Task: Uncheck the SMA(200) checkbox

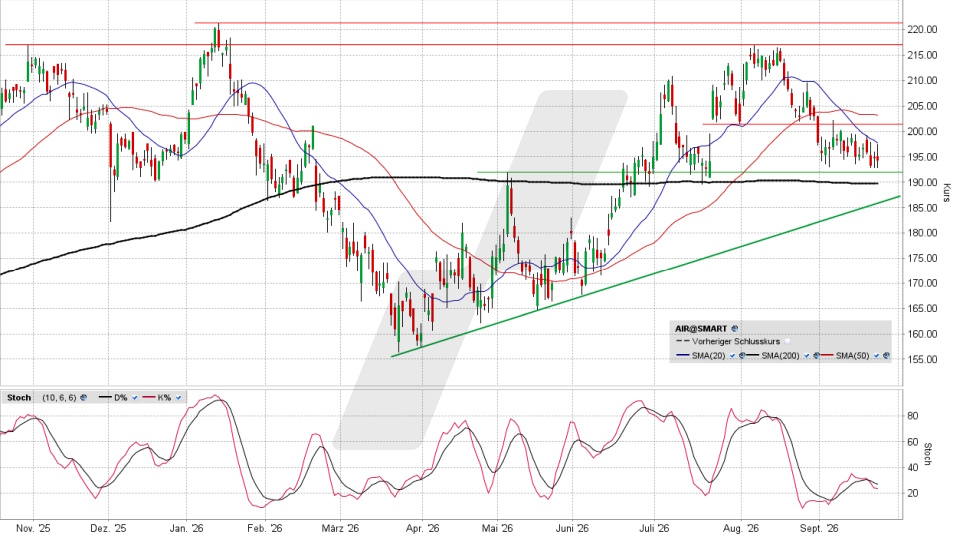Action: click(x=807, y=356)
